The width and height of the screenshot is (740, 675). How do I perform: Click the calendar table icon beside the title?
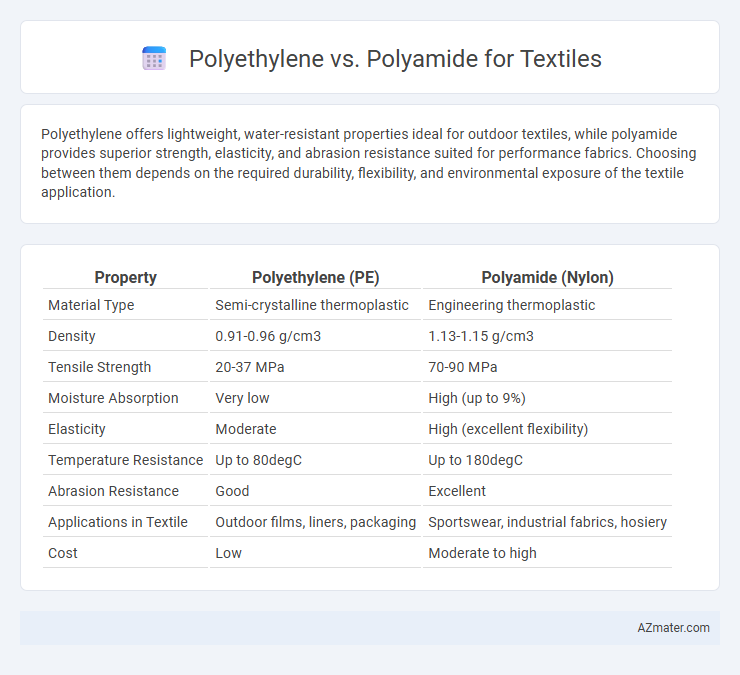[x=154, y=59]
